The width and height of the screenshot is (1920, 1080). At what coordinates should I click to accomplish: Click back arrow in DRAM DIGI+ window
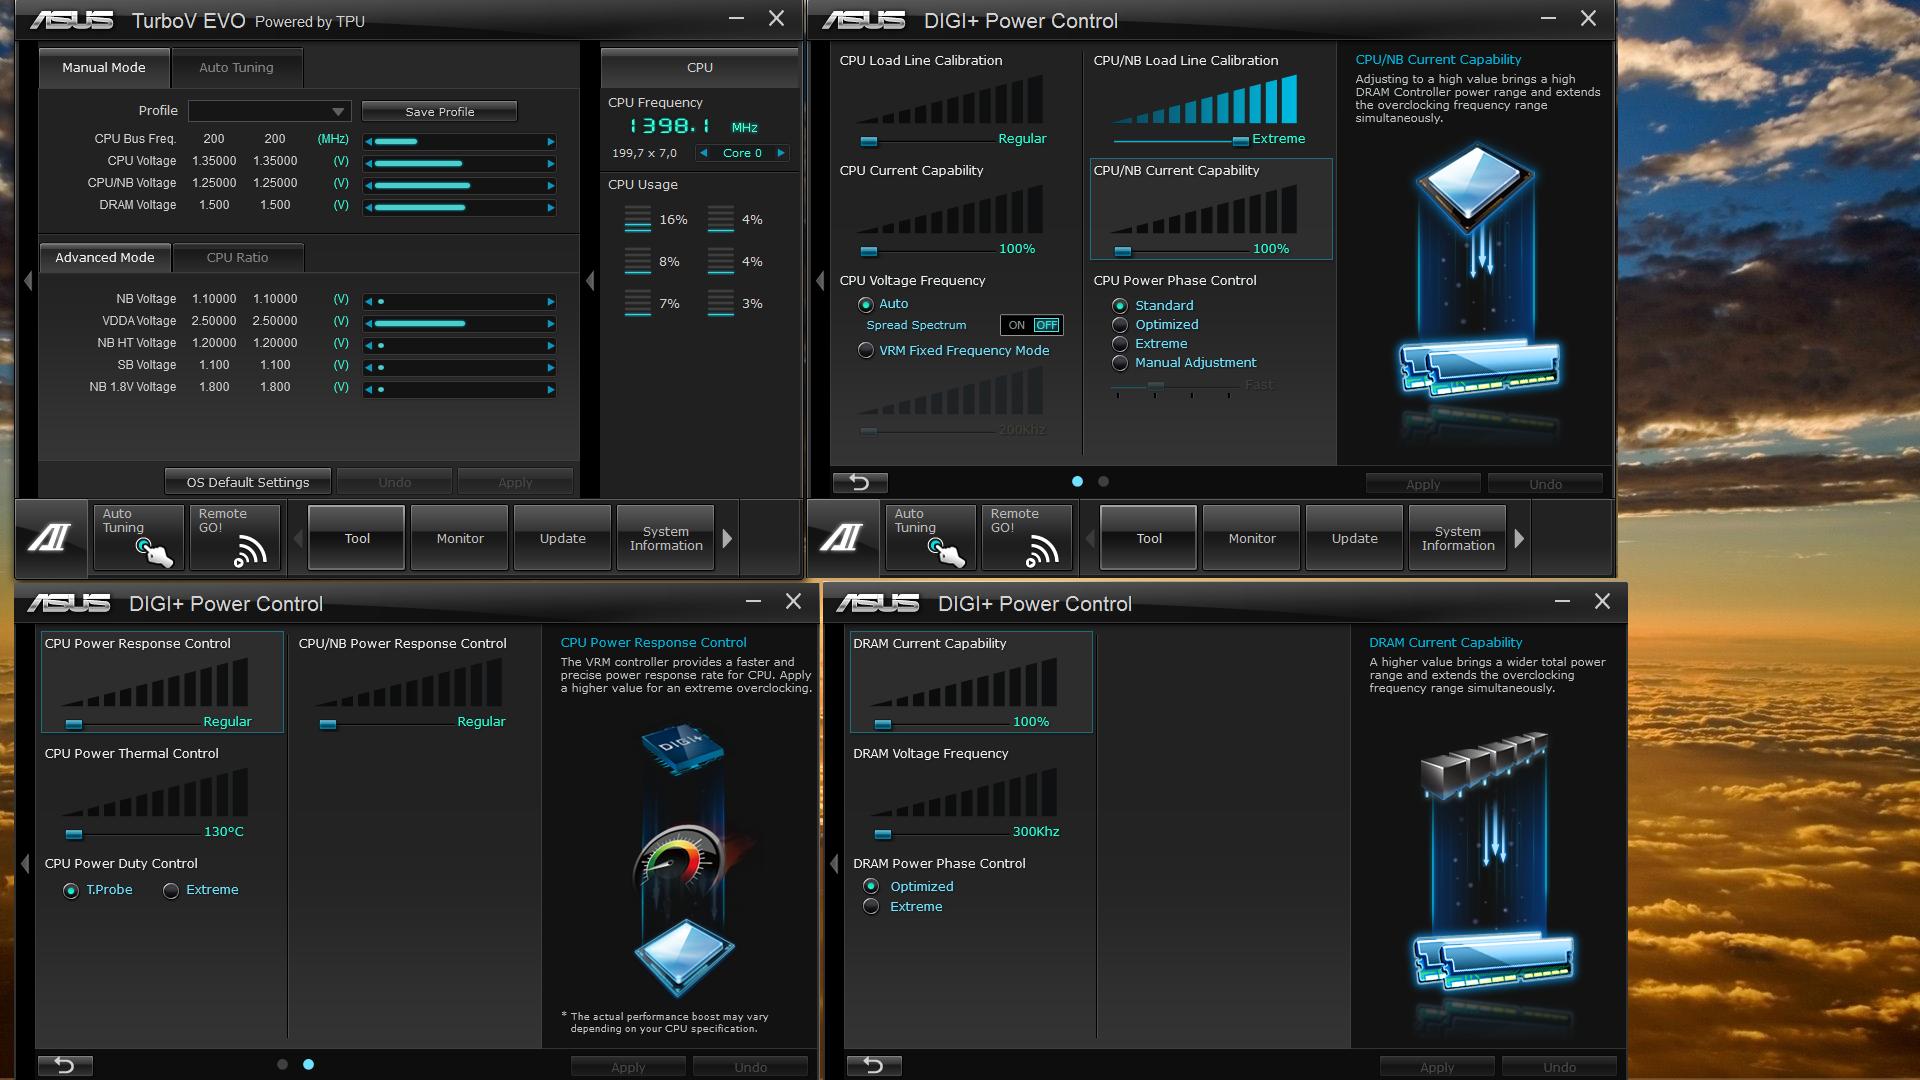[x=873, y=1066]
